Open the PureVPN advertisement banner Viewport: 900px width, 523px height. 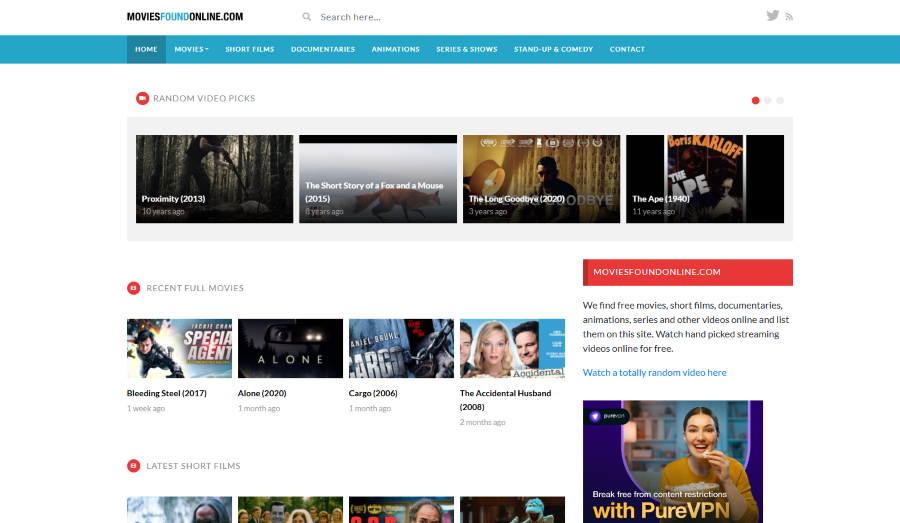[673, 462]
